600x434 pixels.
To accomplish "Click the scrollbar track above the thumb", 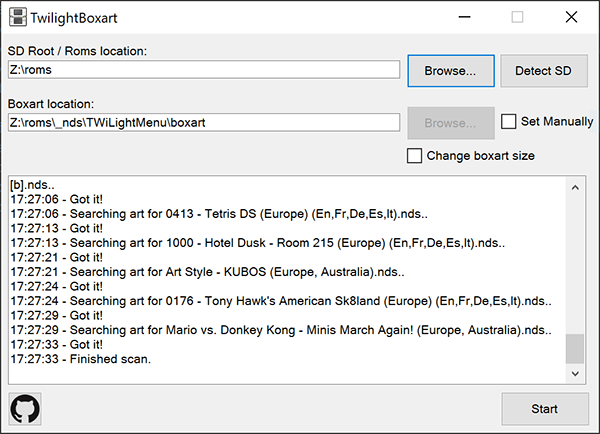I will tap(575, 265).
